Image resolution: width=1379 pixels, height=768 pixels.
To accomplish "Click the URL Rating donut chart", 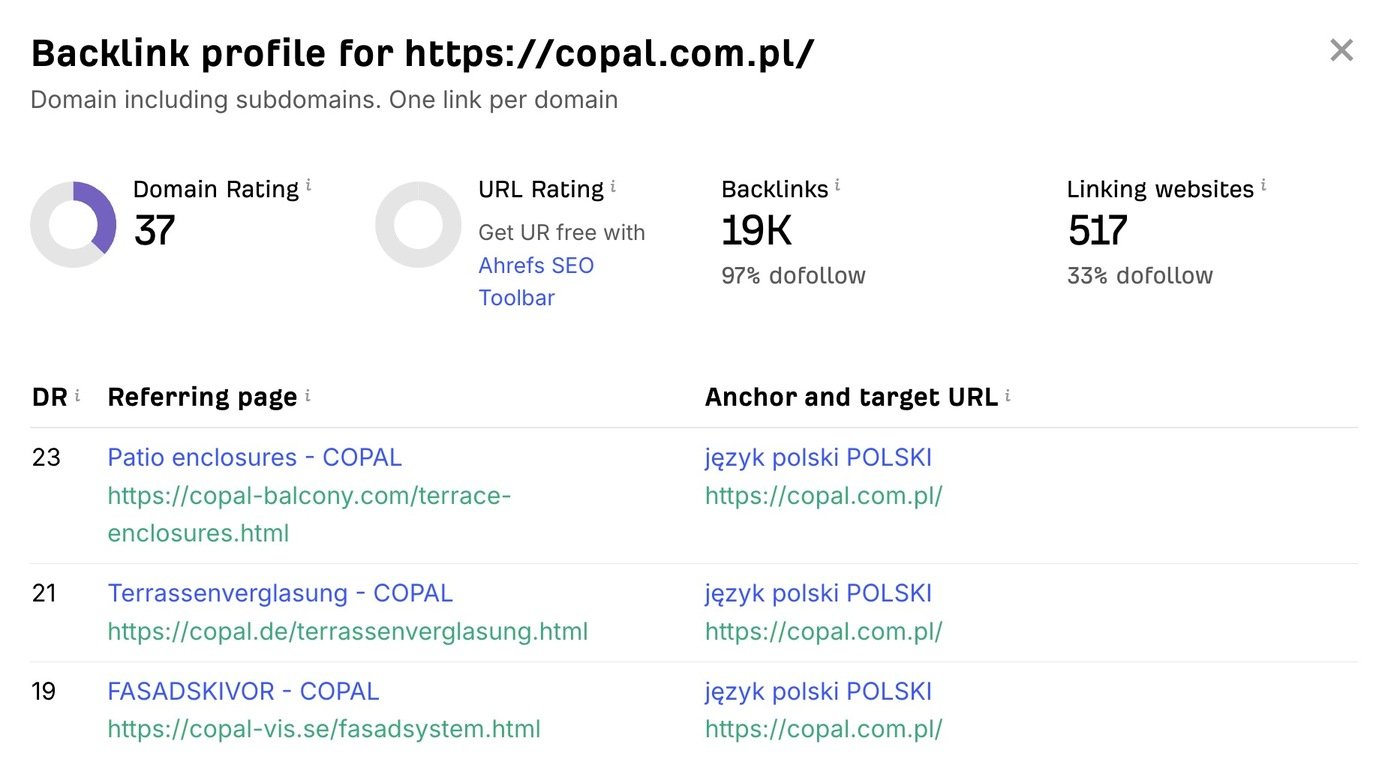I will pos(418,224).
